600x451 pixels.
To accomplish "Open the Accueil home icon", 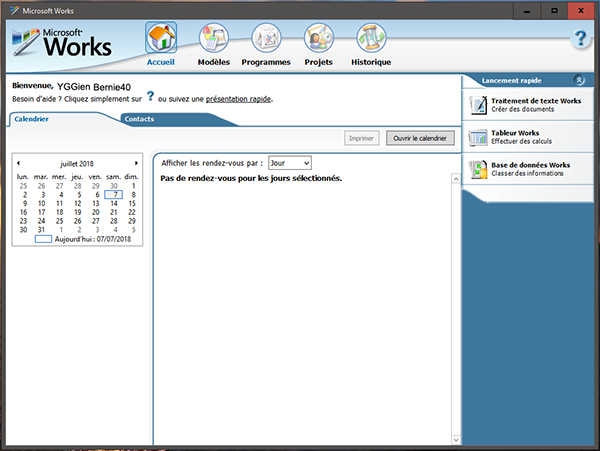I will click(x=161, y=37).
